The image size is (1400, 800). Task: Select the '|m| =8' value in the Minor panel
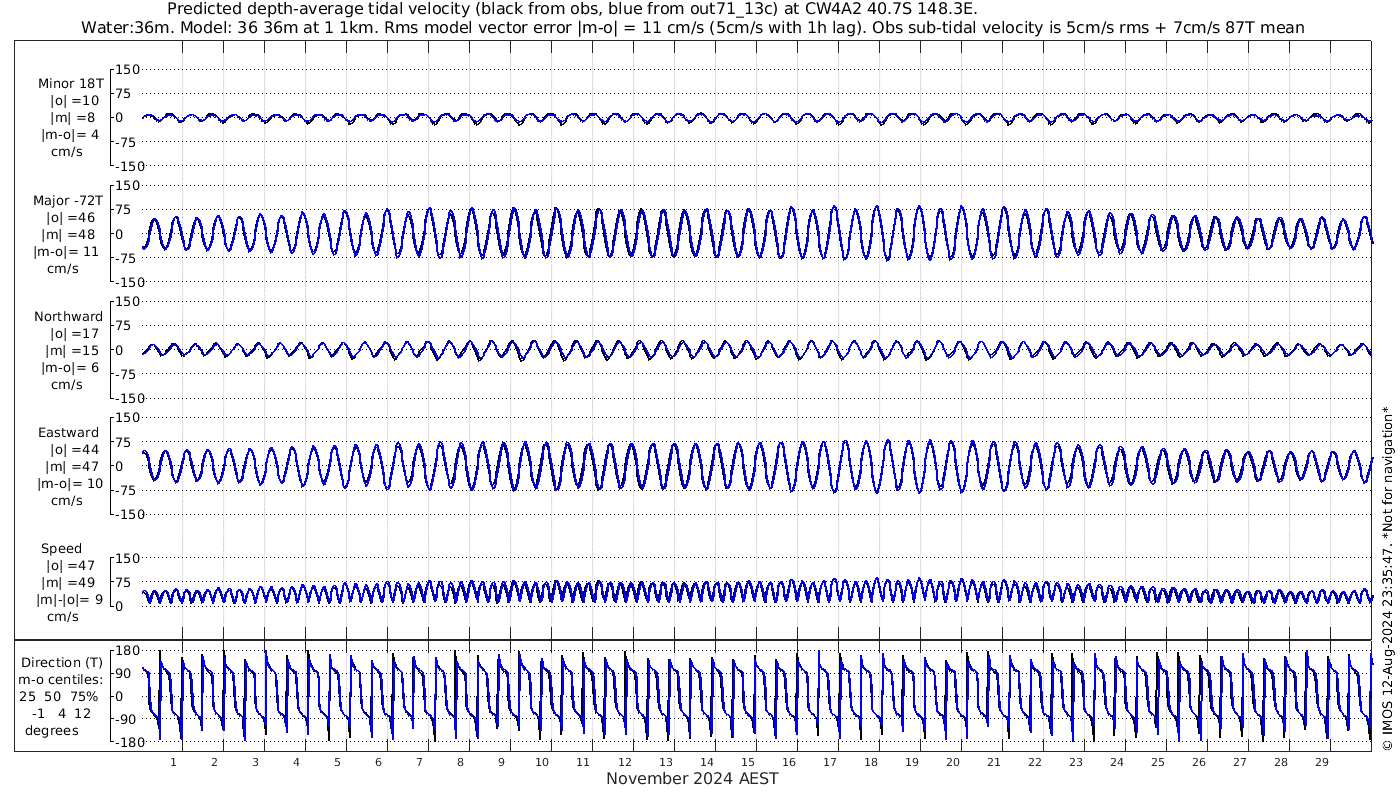[x=73, y=117]
